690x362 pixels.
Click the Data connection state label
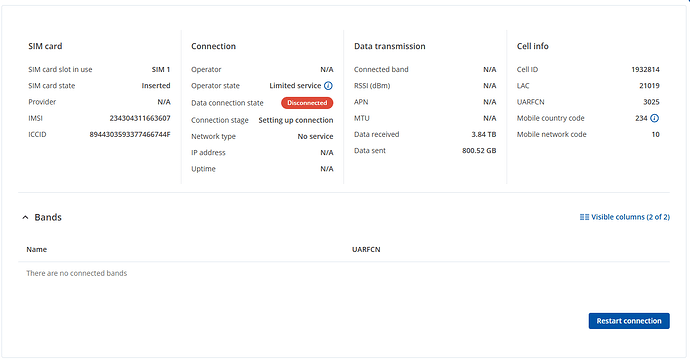coord(227,103)
